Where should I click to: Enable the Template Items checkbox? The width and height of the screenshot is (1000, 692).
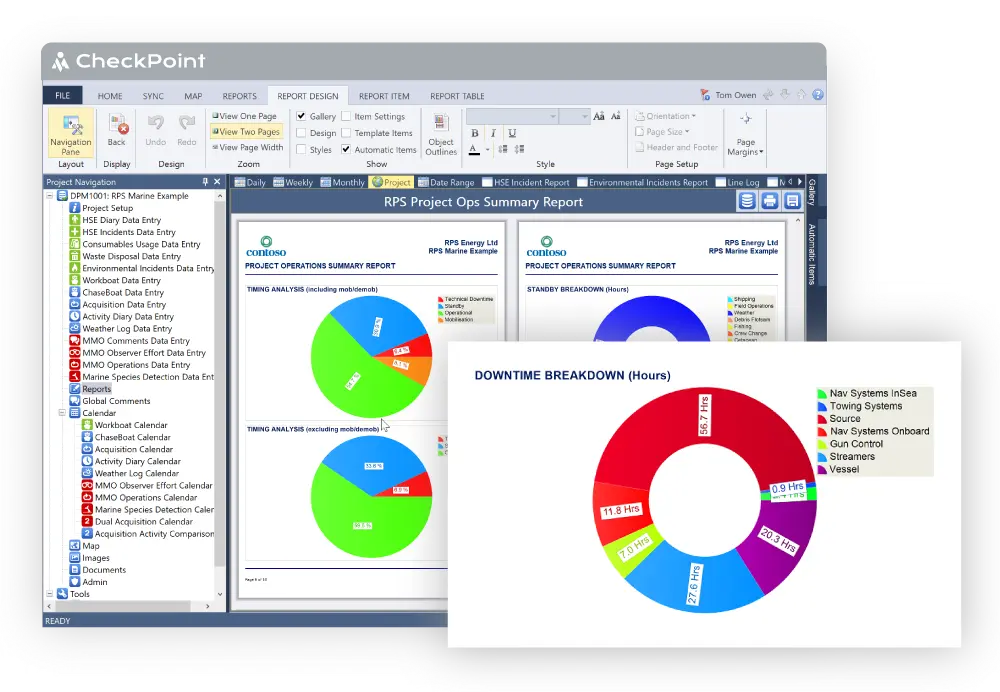[346, 133]
